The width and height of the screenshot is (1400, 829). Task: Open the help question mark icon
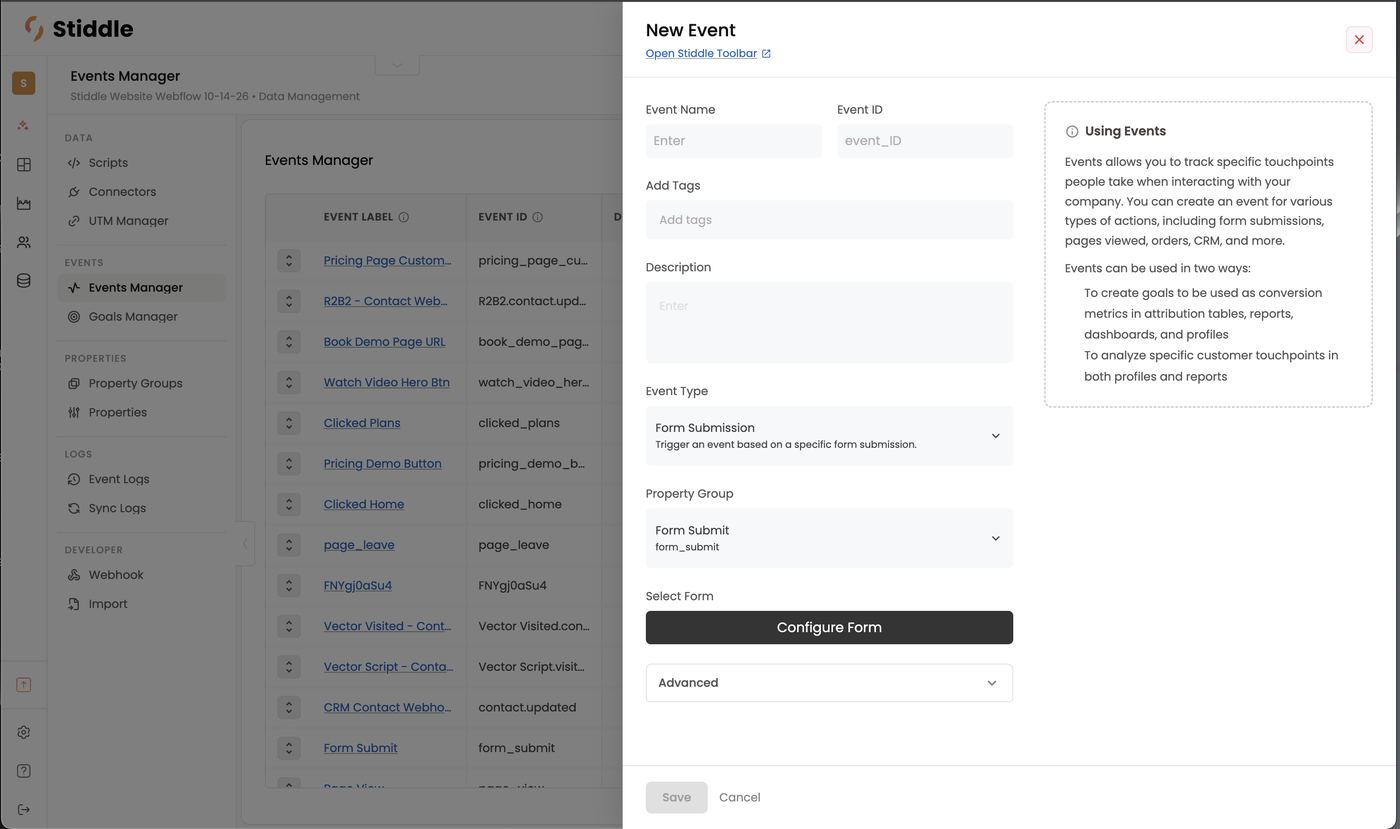[x=24, y=771]
